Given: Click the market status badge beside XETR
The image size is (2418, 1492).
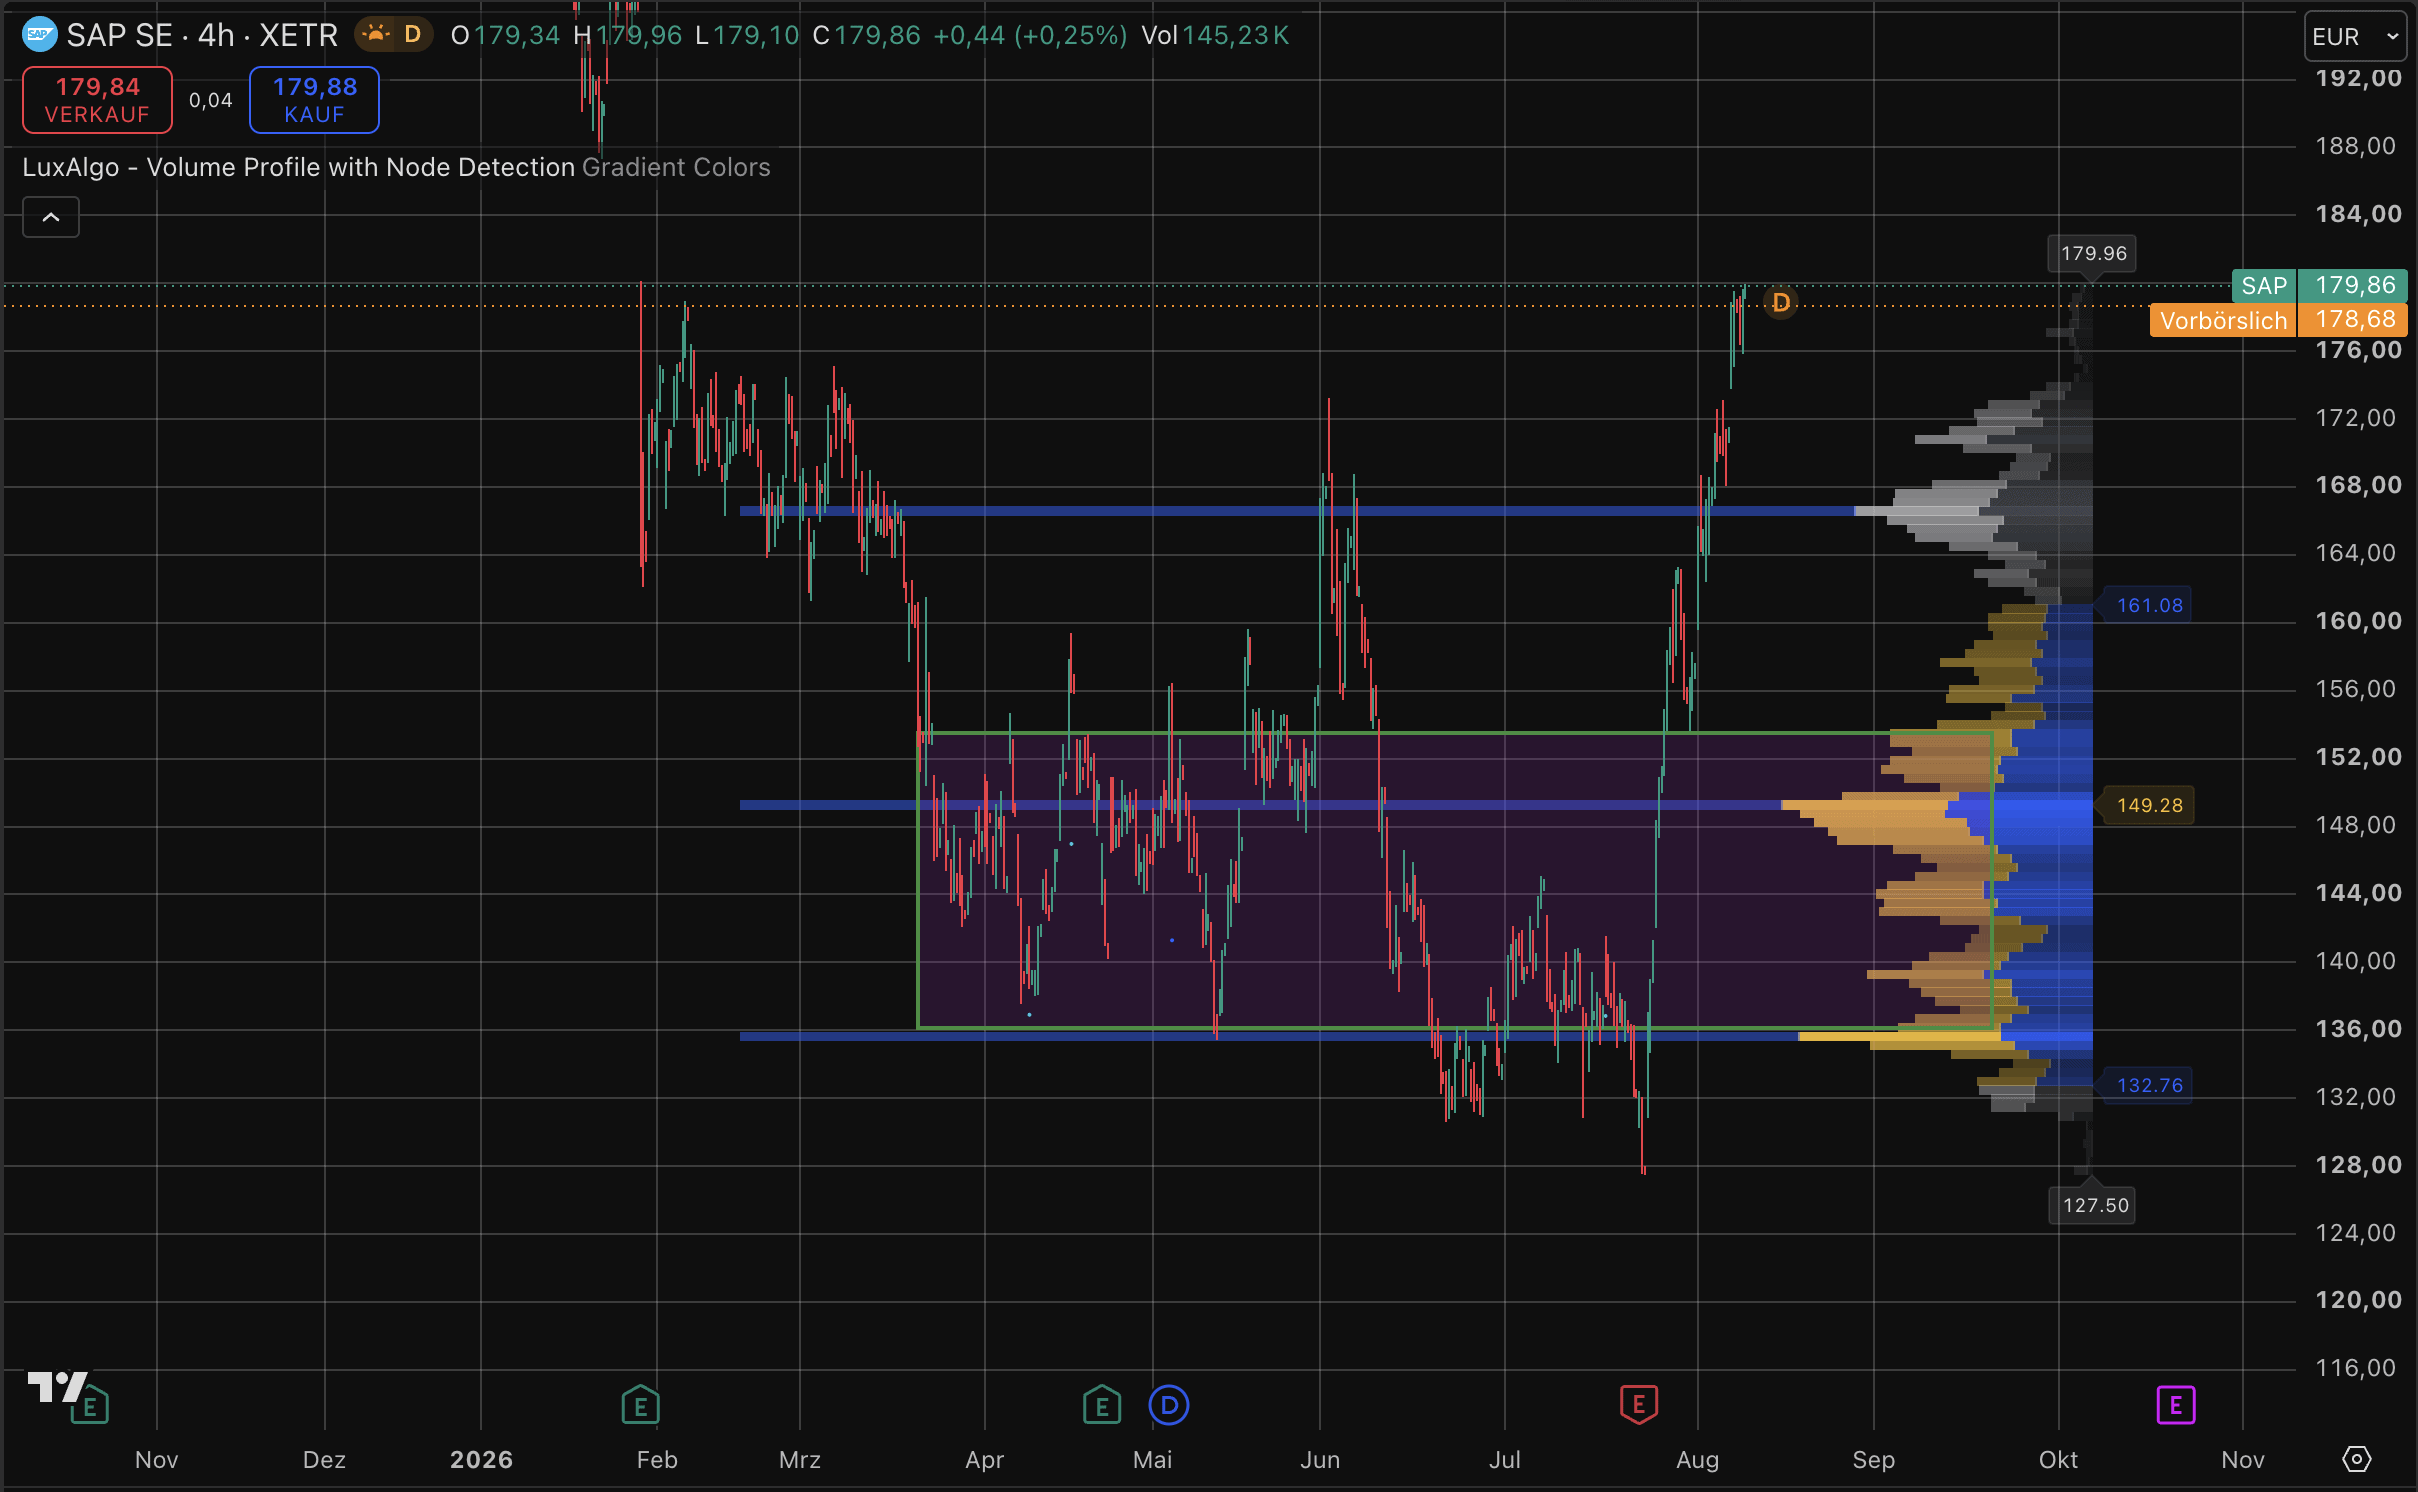Looking at the screenshot, I should click(394, 35).
